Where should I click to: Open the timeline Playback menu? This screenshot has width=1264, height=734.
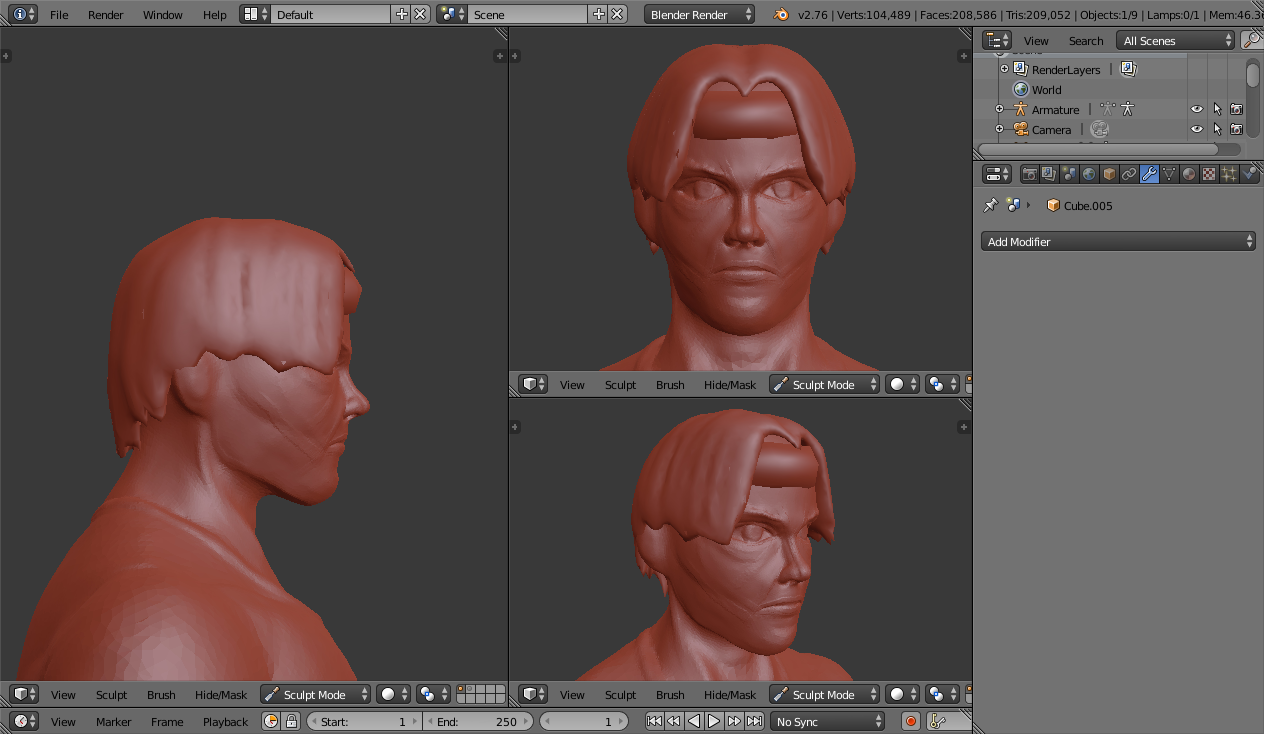225,721
